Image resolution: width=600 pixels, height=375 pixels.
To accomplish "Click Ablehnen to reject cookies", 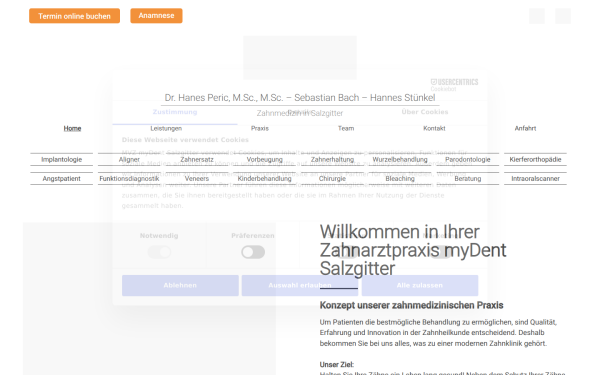I will coord(180,285).
